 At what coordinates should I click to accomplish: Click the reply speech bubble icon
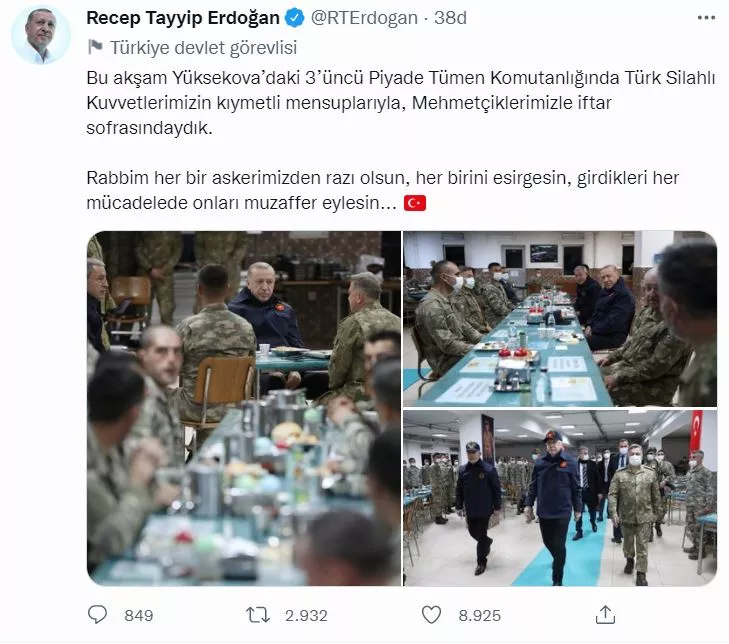pyautogui.click(x=98, y=615)
